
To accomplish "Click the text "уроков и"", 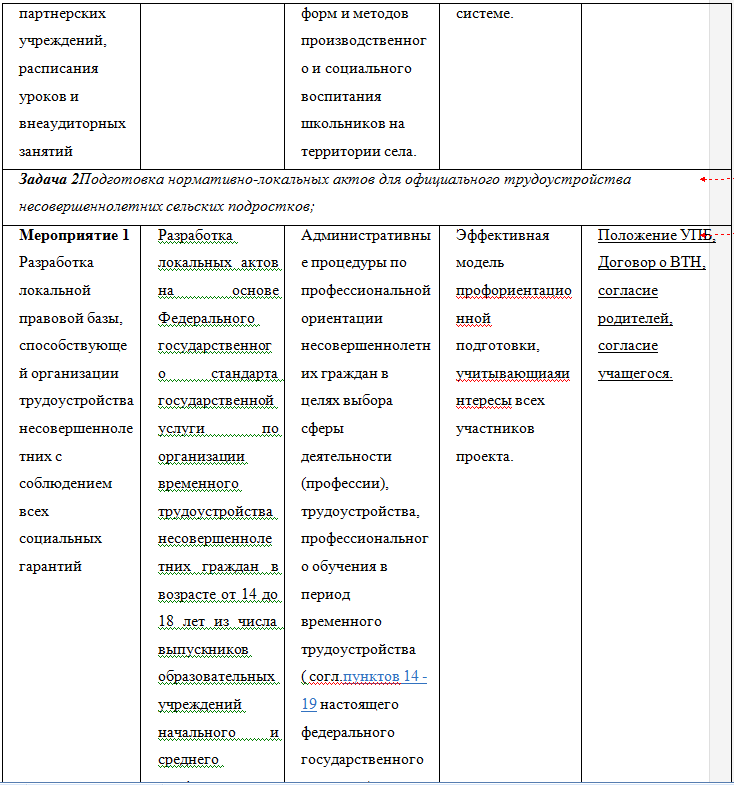I will [x=49, y=97].
